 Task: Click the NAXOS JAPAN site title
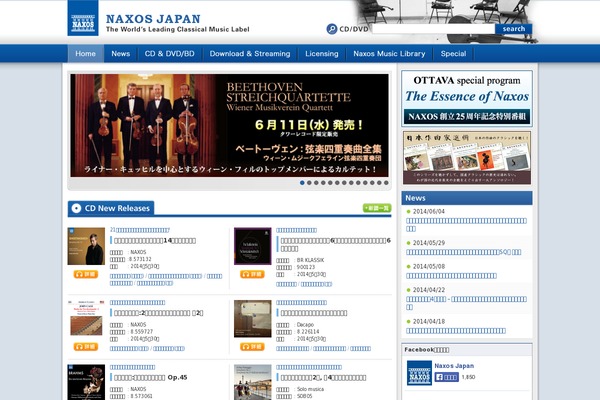[153, 19]
